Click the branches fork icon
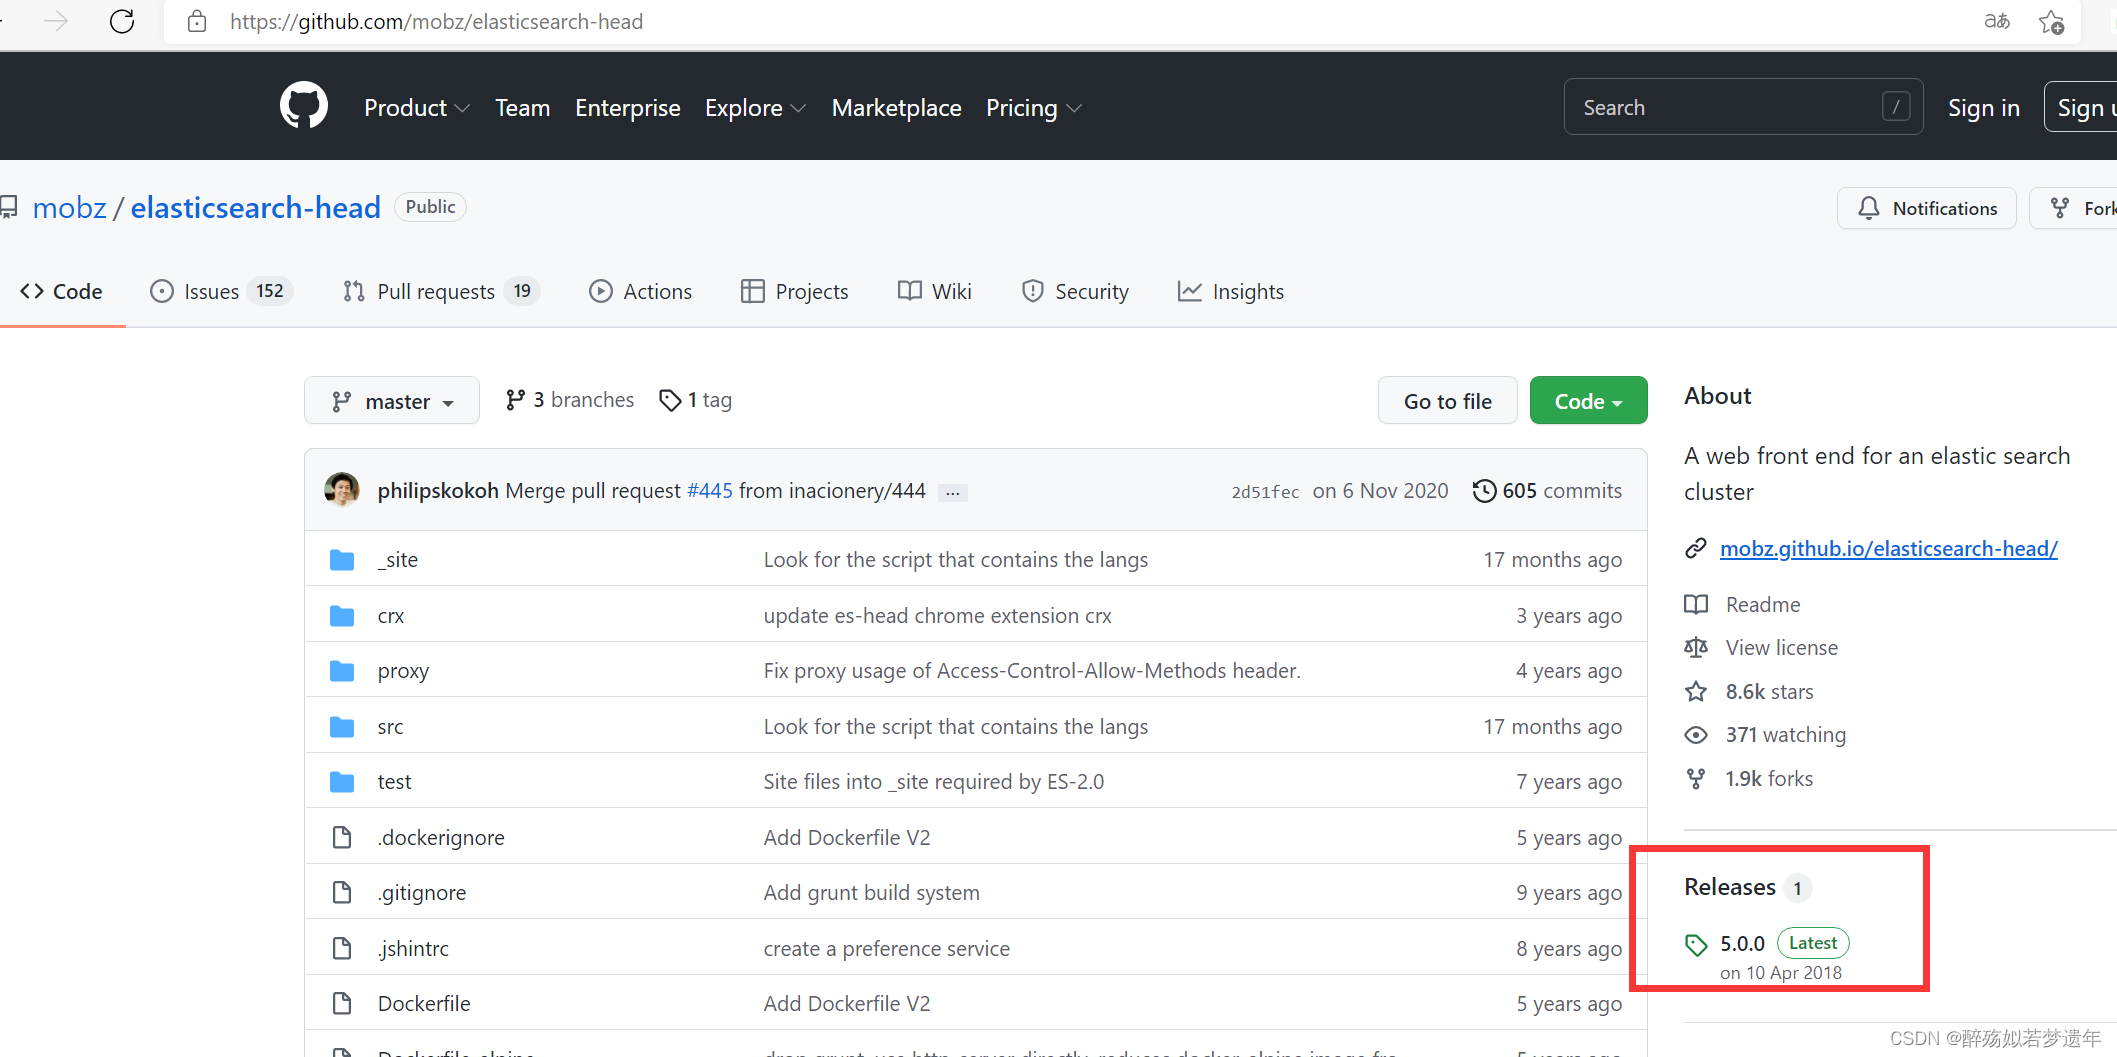The image size is (2117, 1057). pos(515,400)
